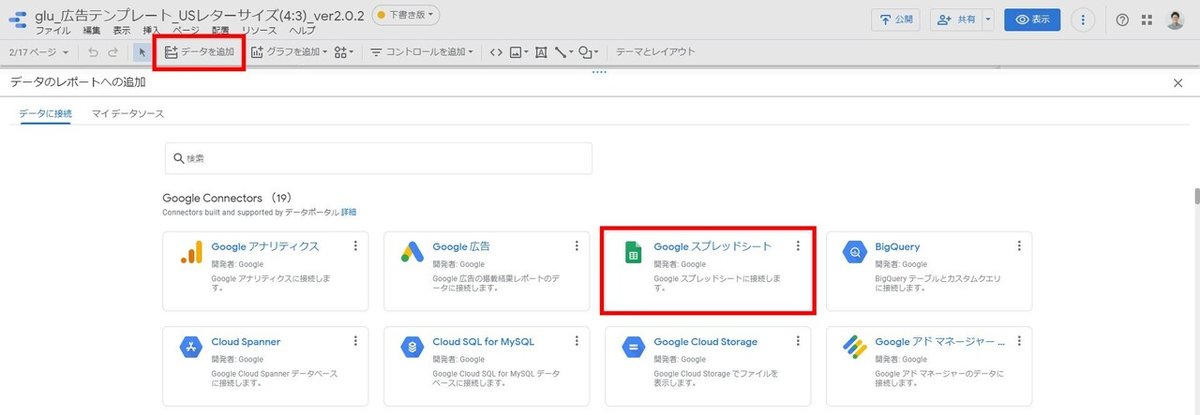Open the user account avatar

click(1176, 19)
